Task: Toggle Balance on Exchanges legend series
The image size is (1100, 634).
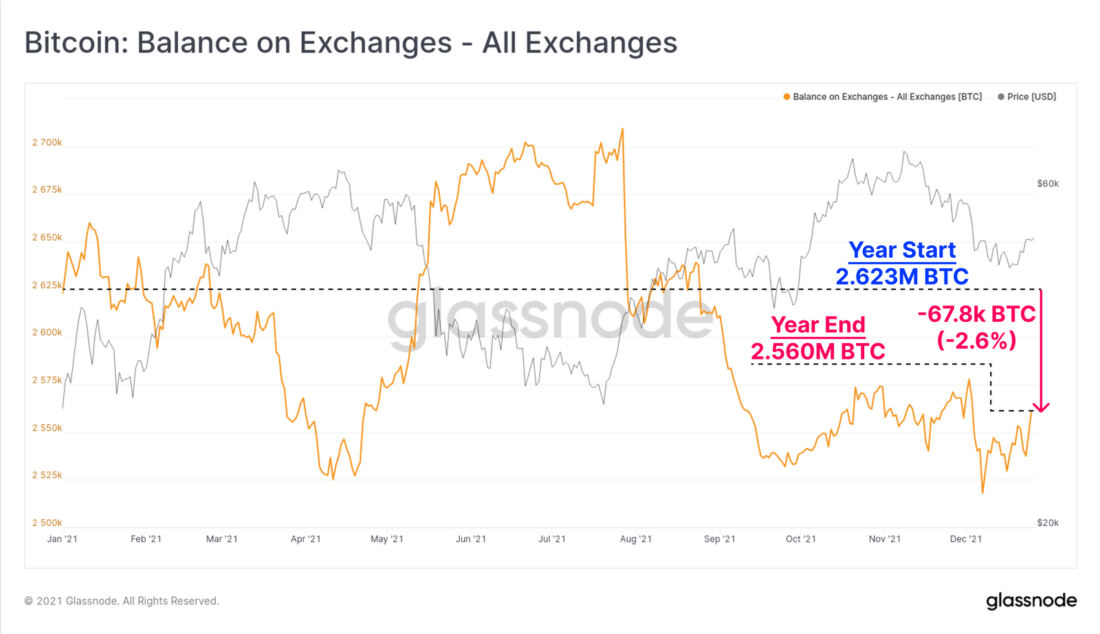Action: coord(883,97)
